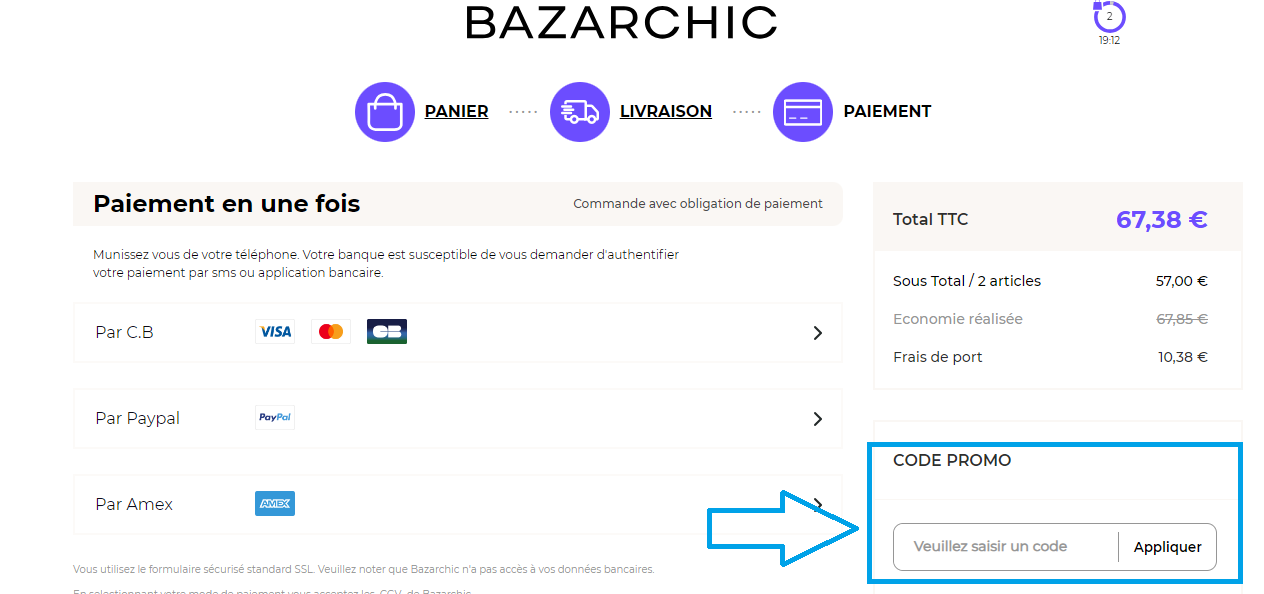Expand the Par Paypal payment chevron

click(818, 419)
